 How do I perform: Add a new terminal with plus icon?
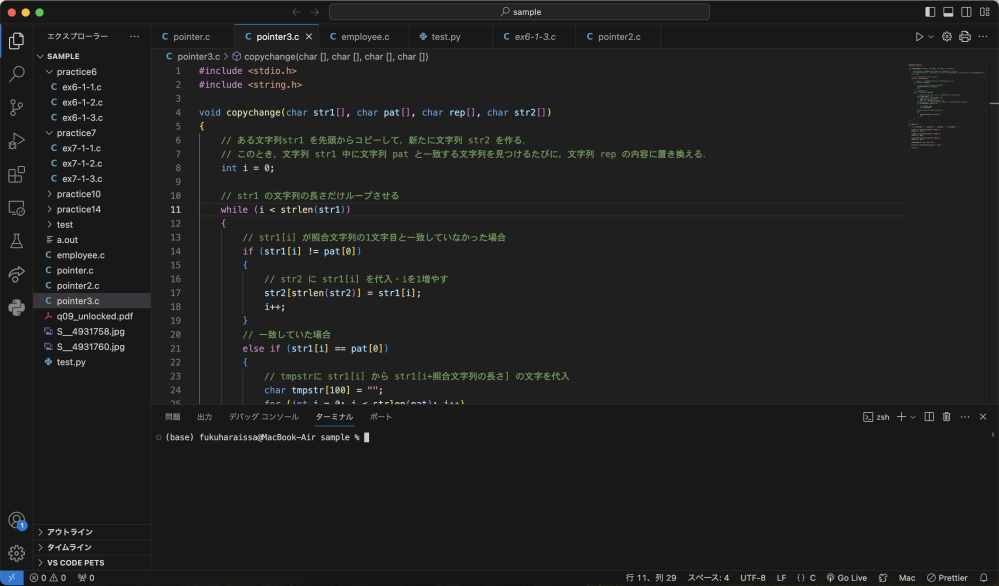(x=901, y=417)
